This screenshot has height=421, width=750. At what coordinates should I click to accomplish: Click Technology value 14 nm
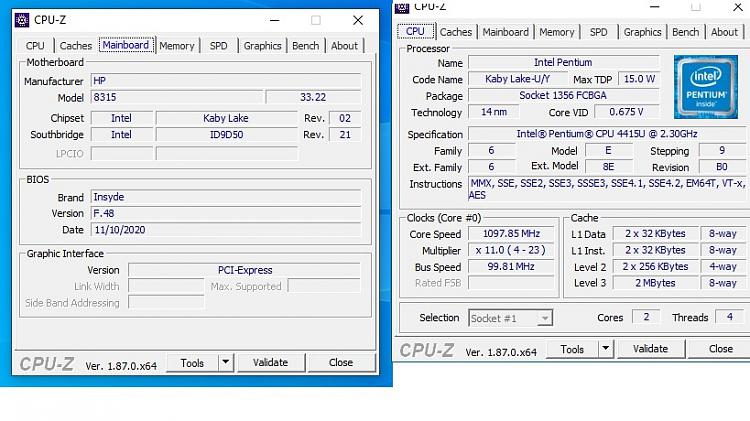494,112
